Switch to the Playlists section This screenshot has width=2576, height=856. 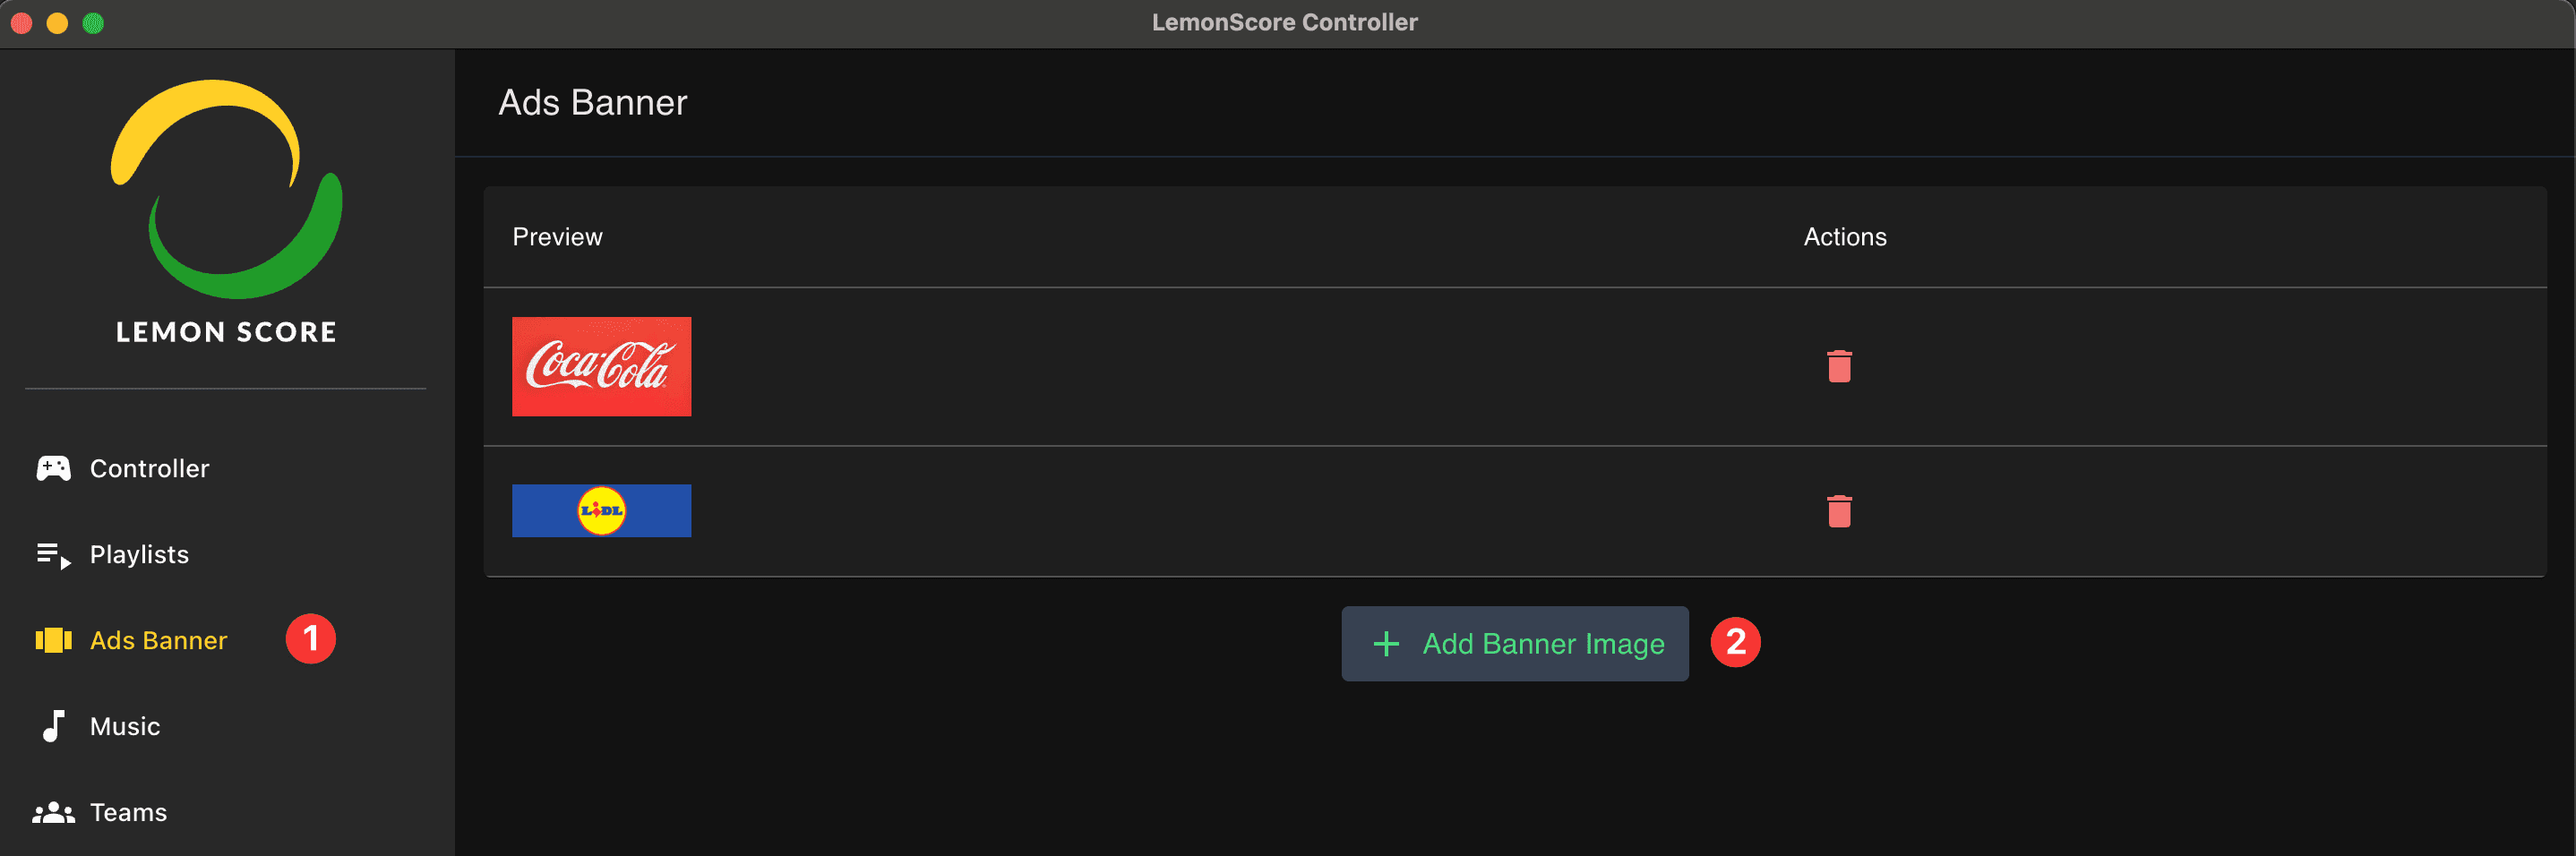139,554
